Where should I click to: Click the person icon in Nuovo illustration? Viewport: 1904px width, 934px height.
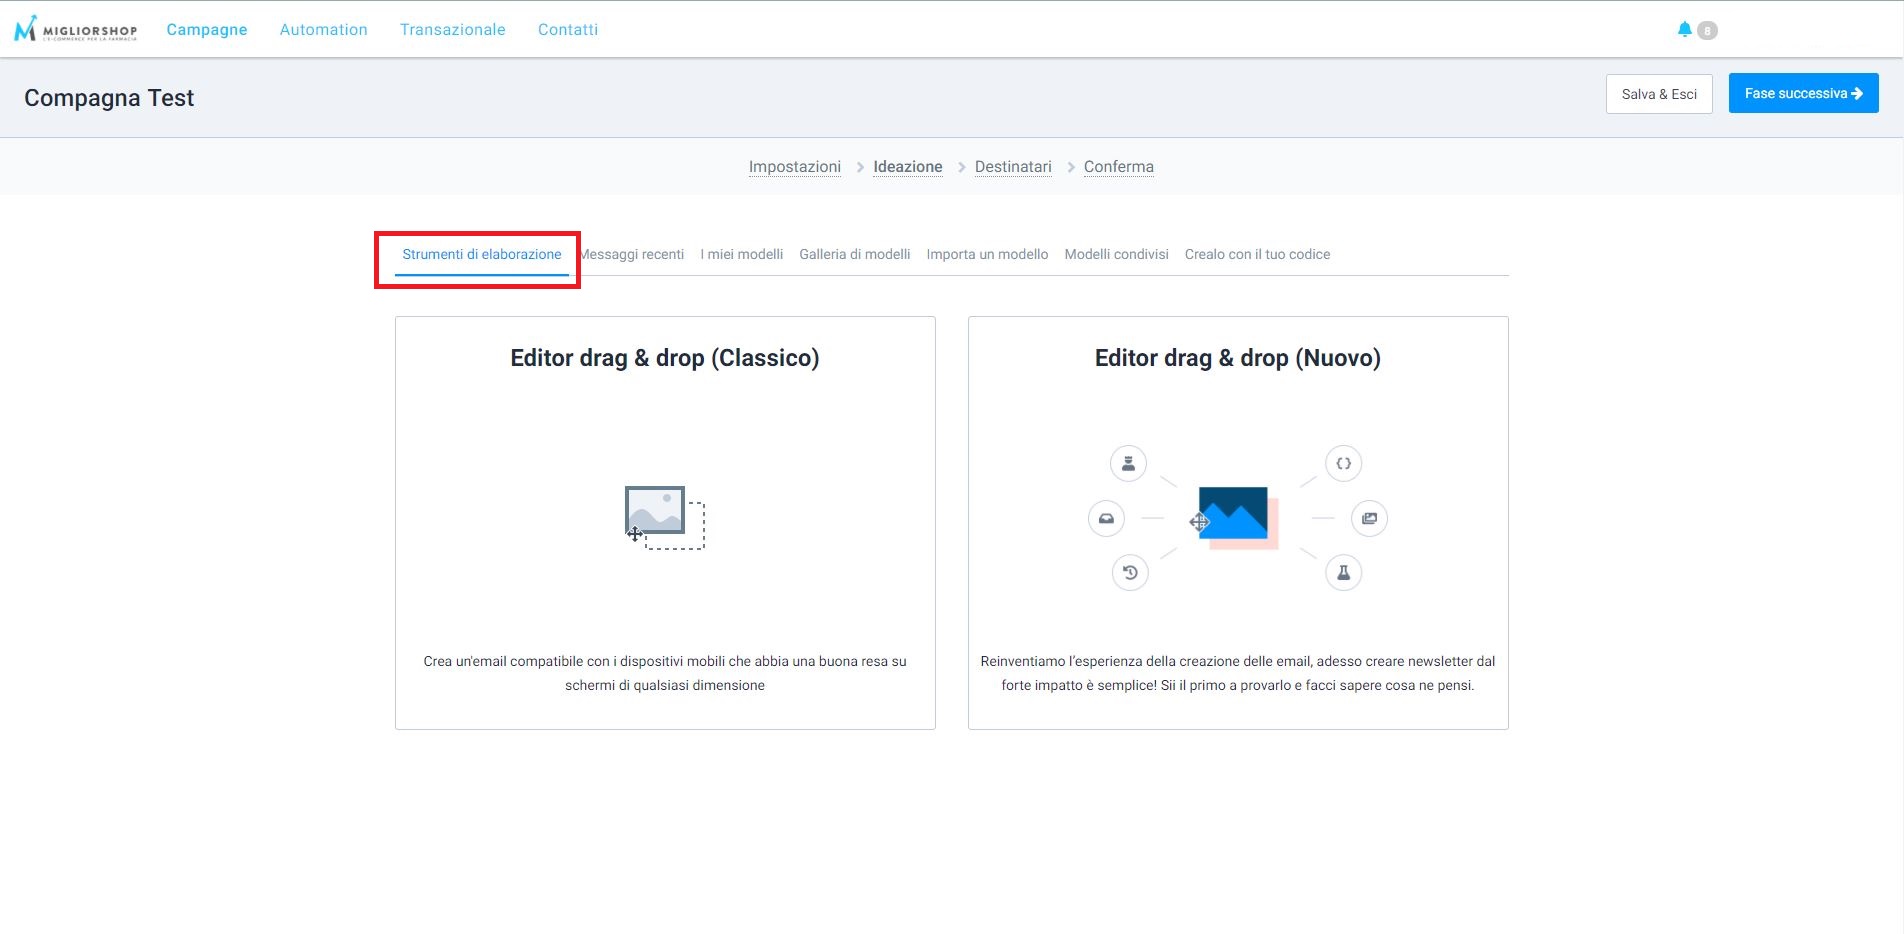tap(1128, 463)
